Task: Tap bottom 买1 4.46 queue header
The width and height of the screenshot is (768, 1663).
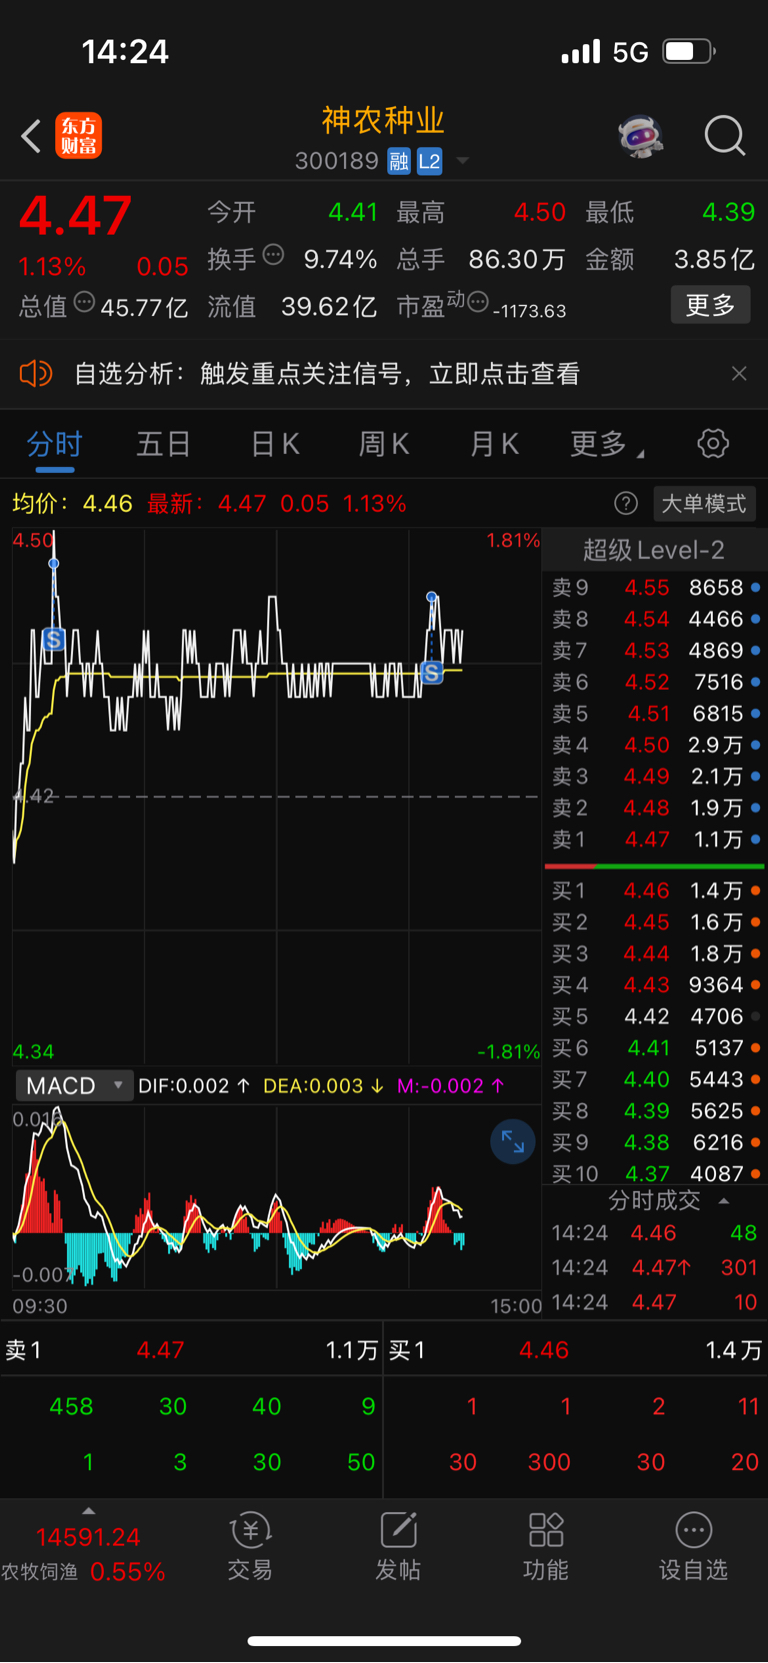Action: click(x=575, y=1351)
